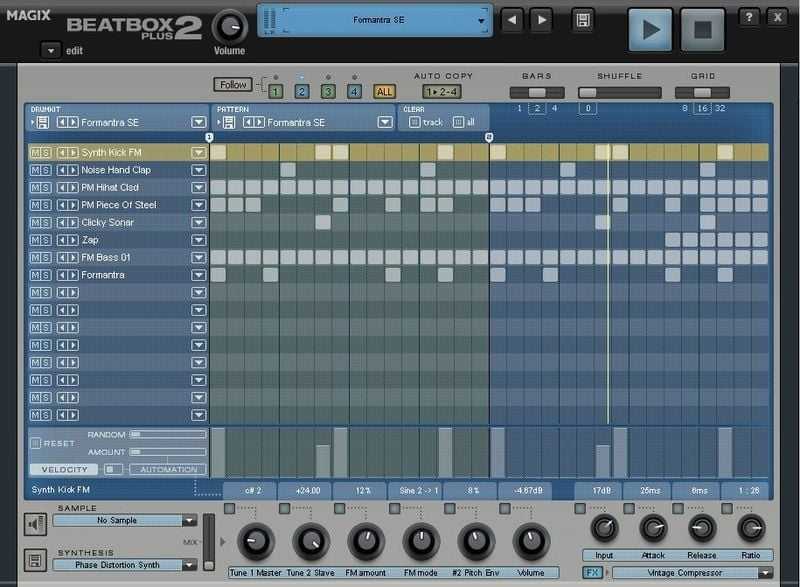Toggle the Follow button

pos(233,85)
